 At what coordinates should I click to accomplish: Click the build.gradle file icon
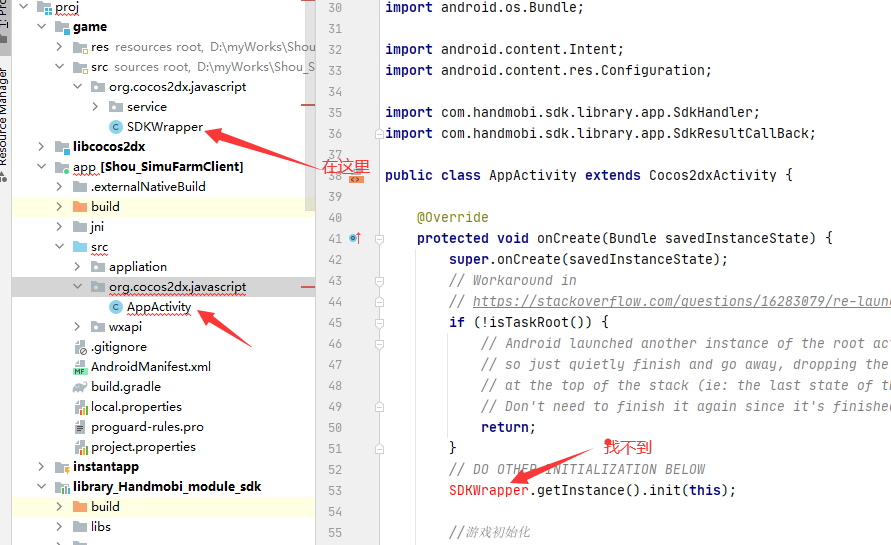[80, 387]
